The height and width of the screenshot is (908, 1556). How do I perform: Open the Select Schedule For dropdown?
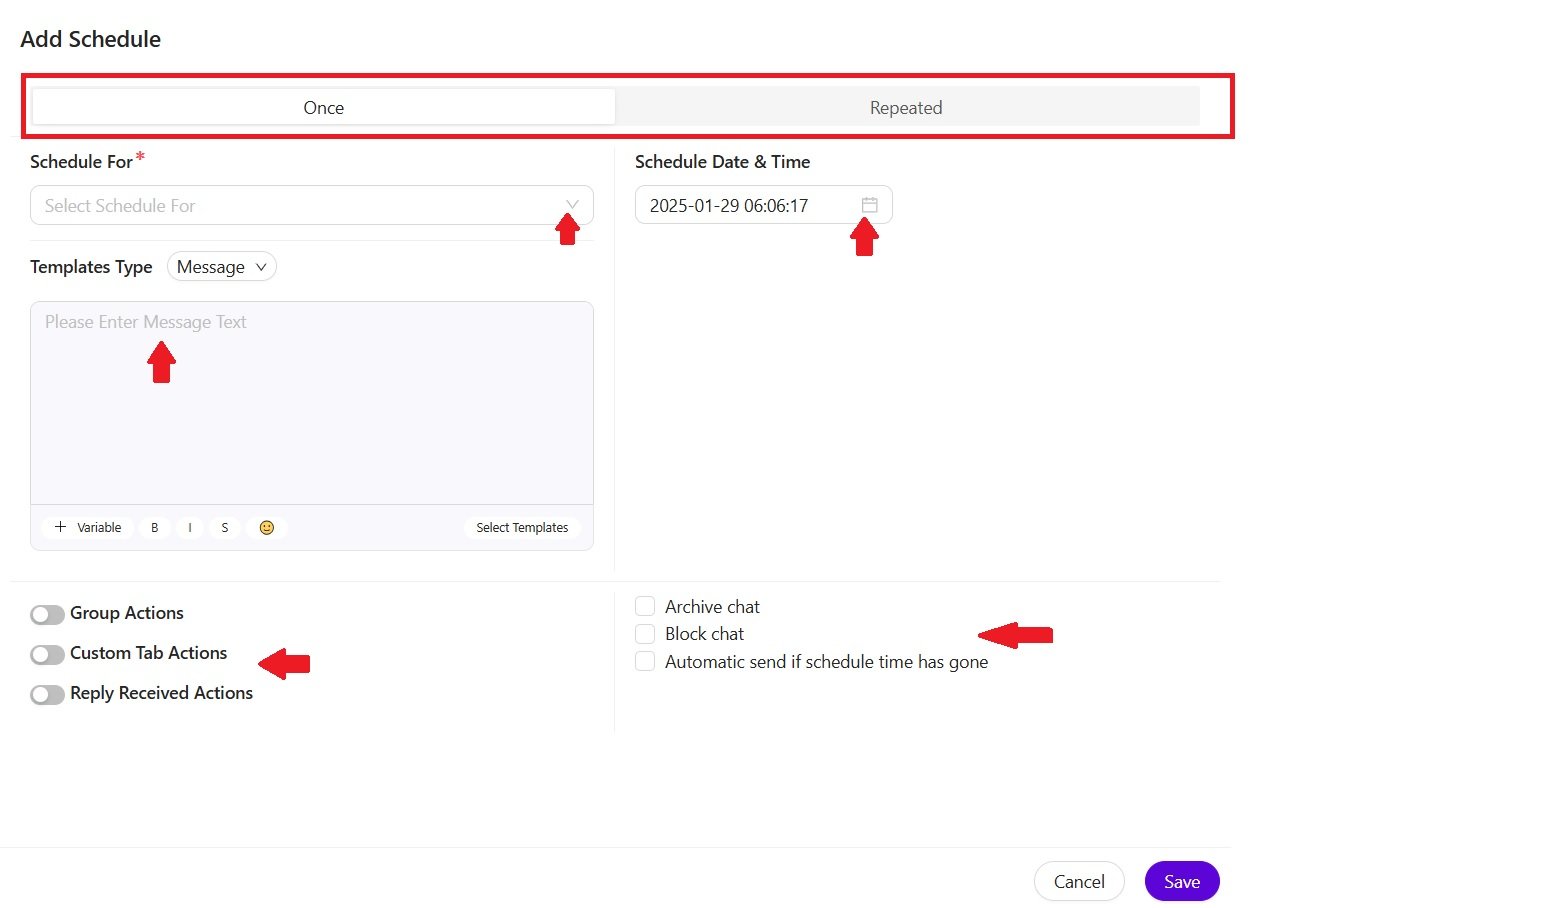pyautogui.click(x=311, y=205)
